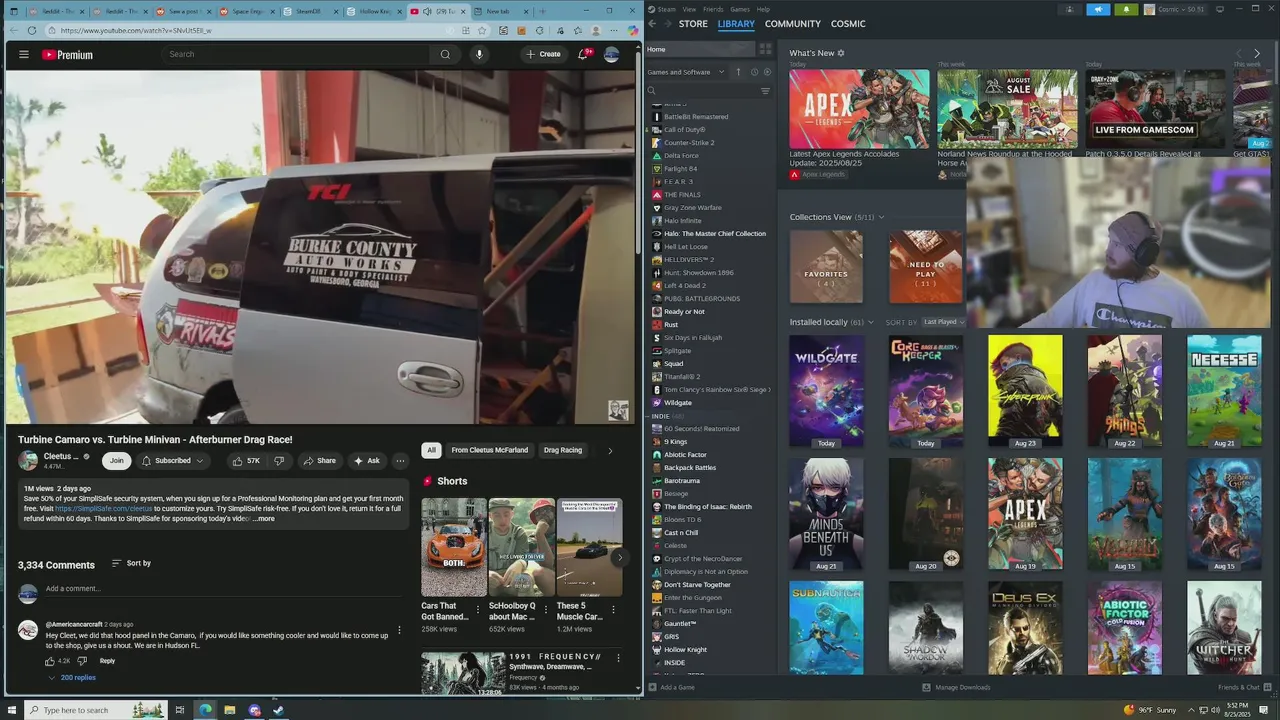Screen dimensions: 1280x720
Task: Open Windows Task View button
Action: coord(180,710)
